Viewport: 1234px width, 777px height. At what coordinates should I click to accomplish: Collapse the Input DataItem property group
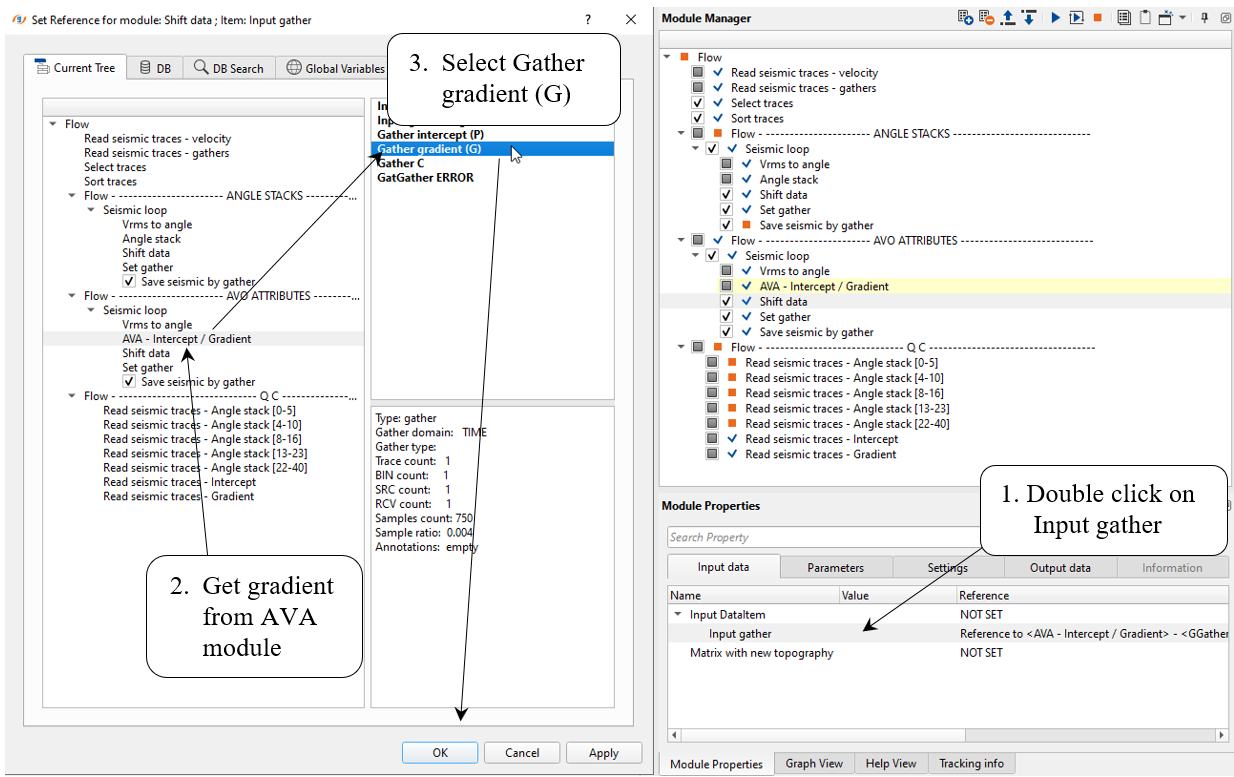pyautogui.click(x=679, y=615)
